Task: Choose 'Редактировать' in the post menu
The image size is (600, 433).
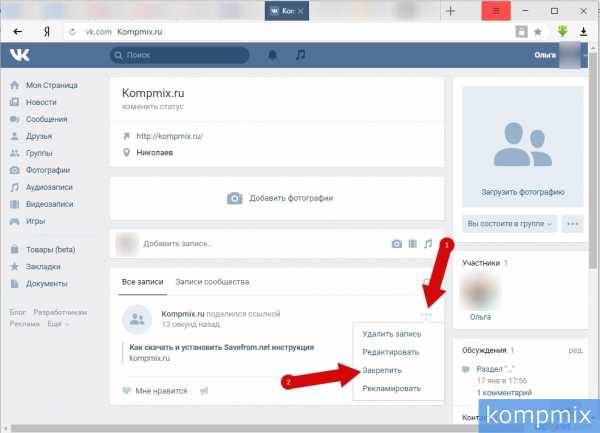Action: click(390, 352)
